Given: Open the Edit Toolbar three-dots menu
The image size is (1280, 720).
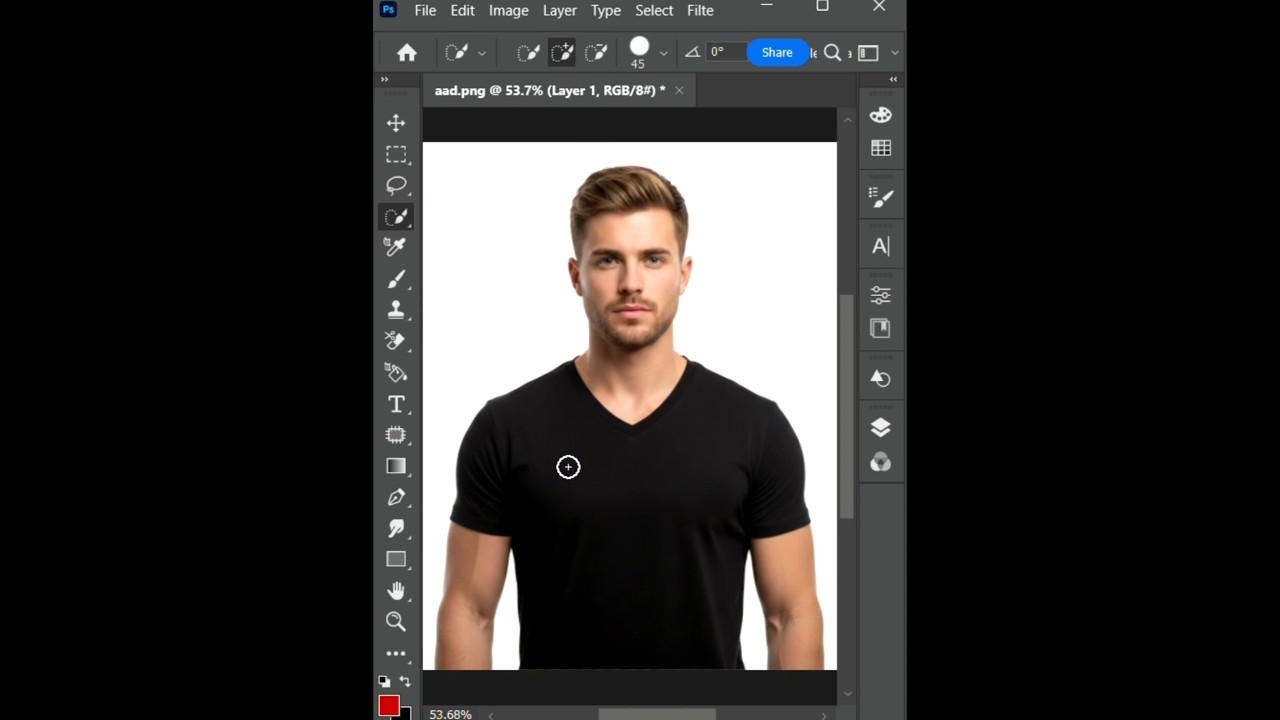Looking at the screenshot, I should tap(396, 654).
